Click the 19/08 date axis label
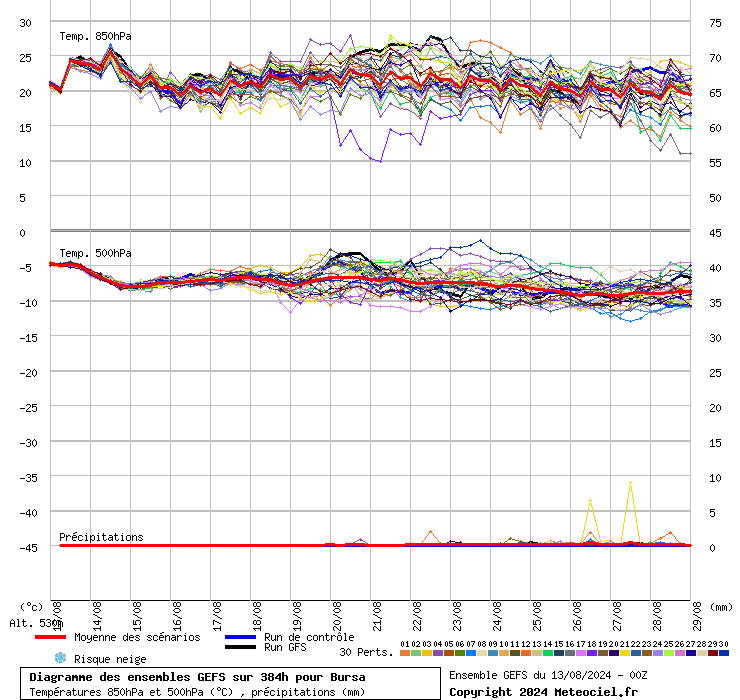The height and width of the screenshot is (700, 740). (297, 616)
